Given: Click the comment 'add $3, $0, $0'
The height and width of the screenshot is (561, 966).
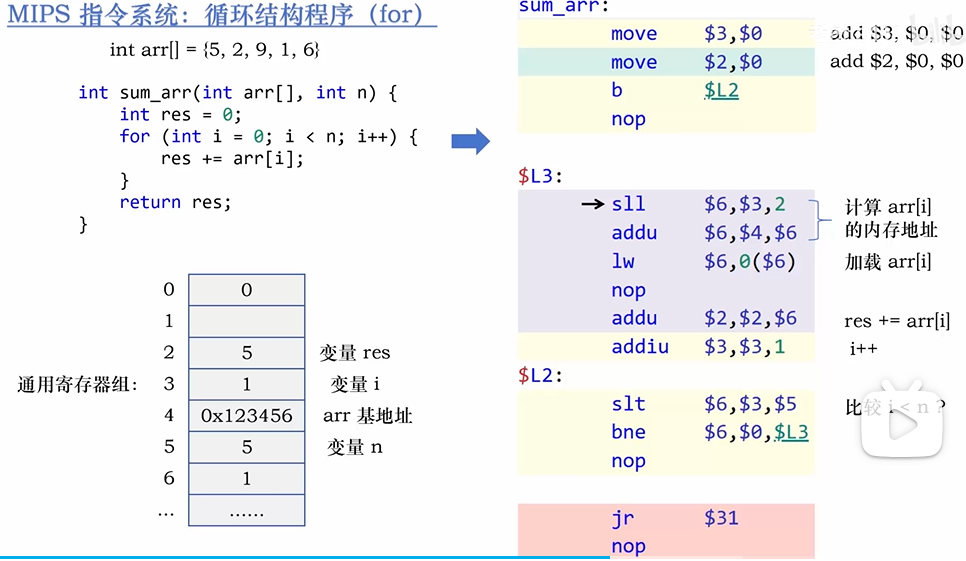Looking at the screenshot, I should click(x=896, y=33).
